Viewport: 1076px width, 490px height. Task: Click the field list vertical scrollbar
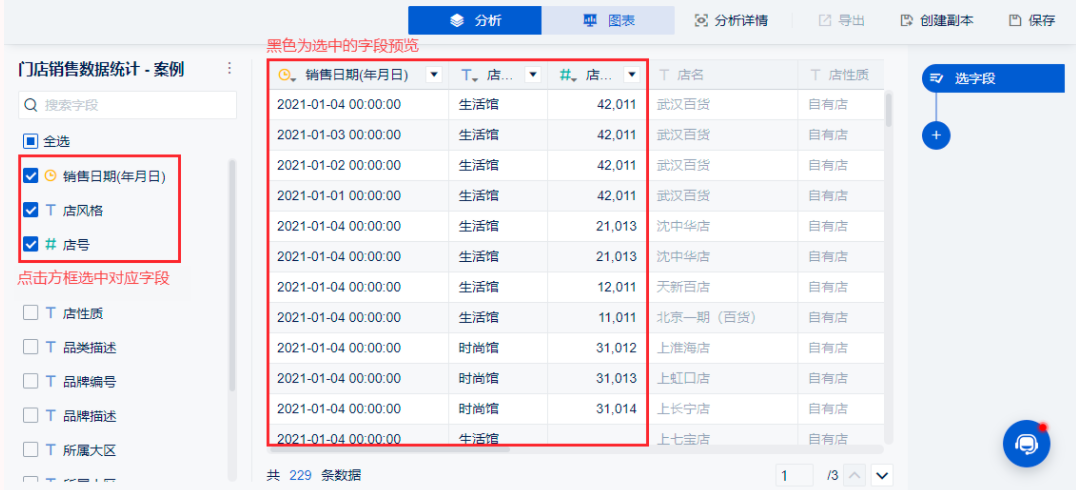[x=232, y=275]
